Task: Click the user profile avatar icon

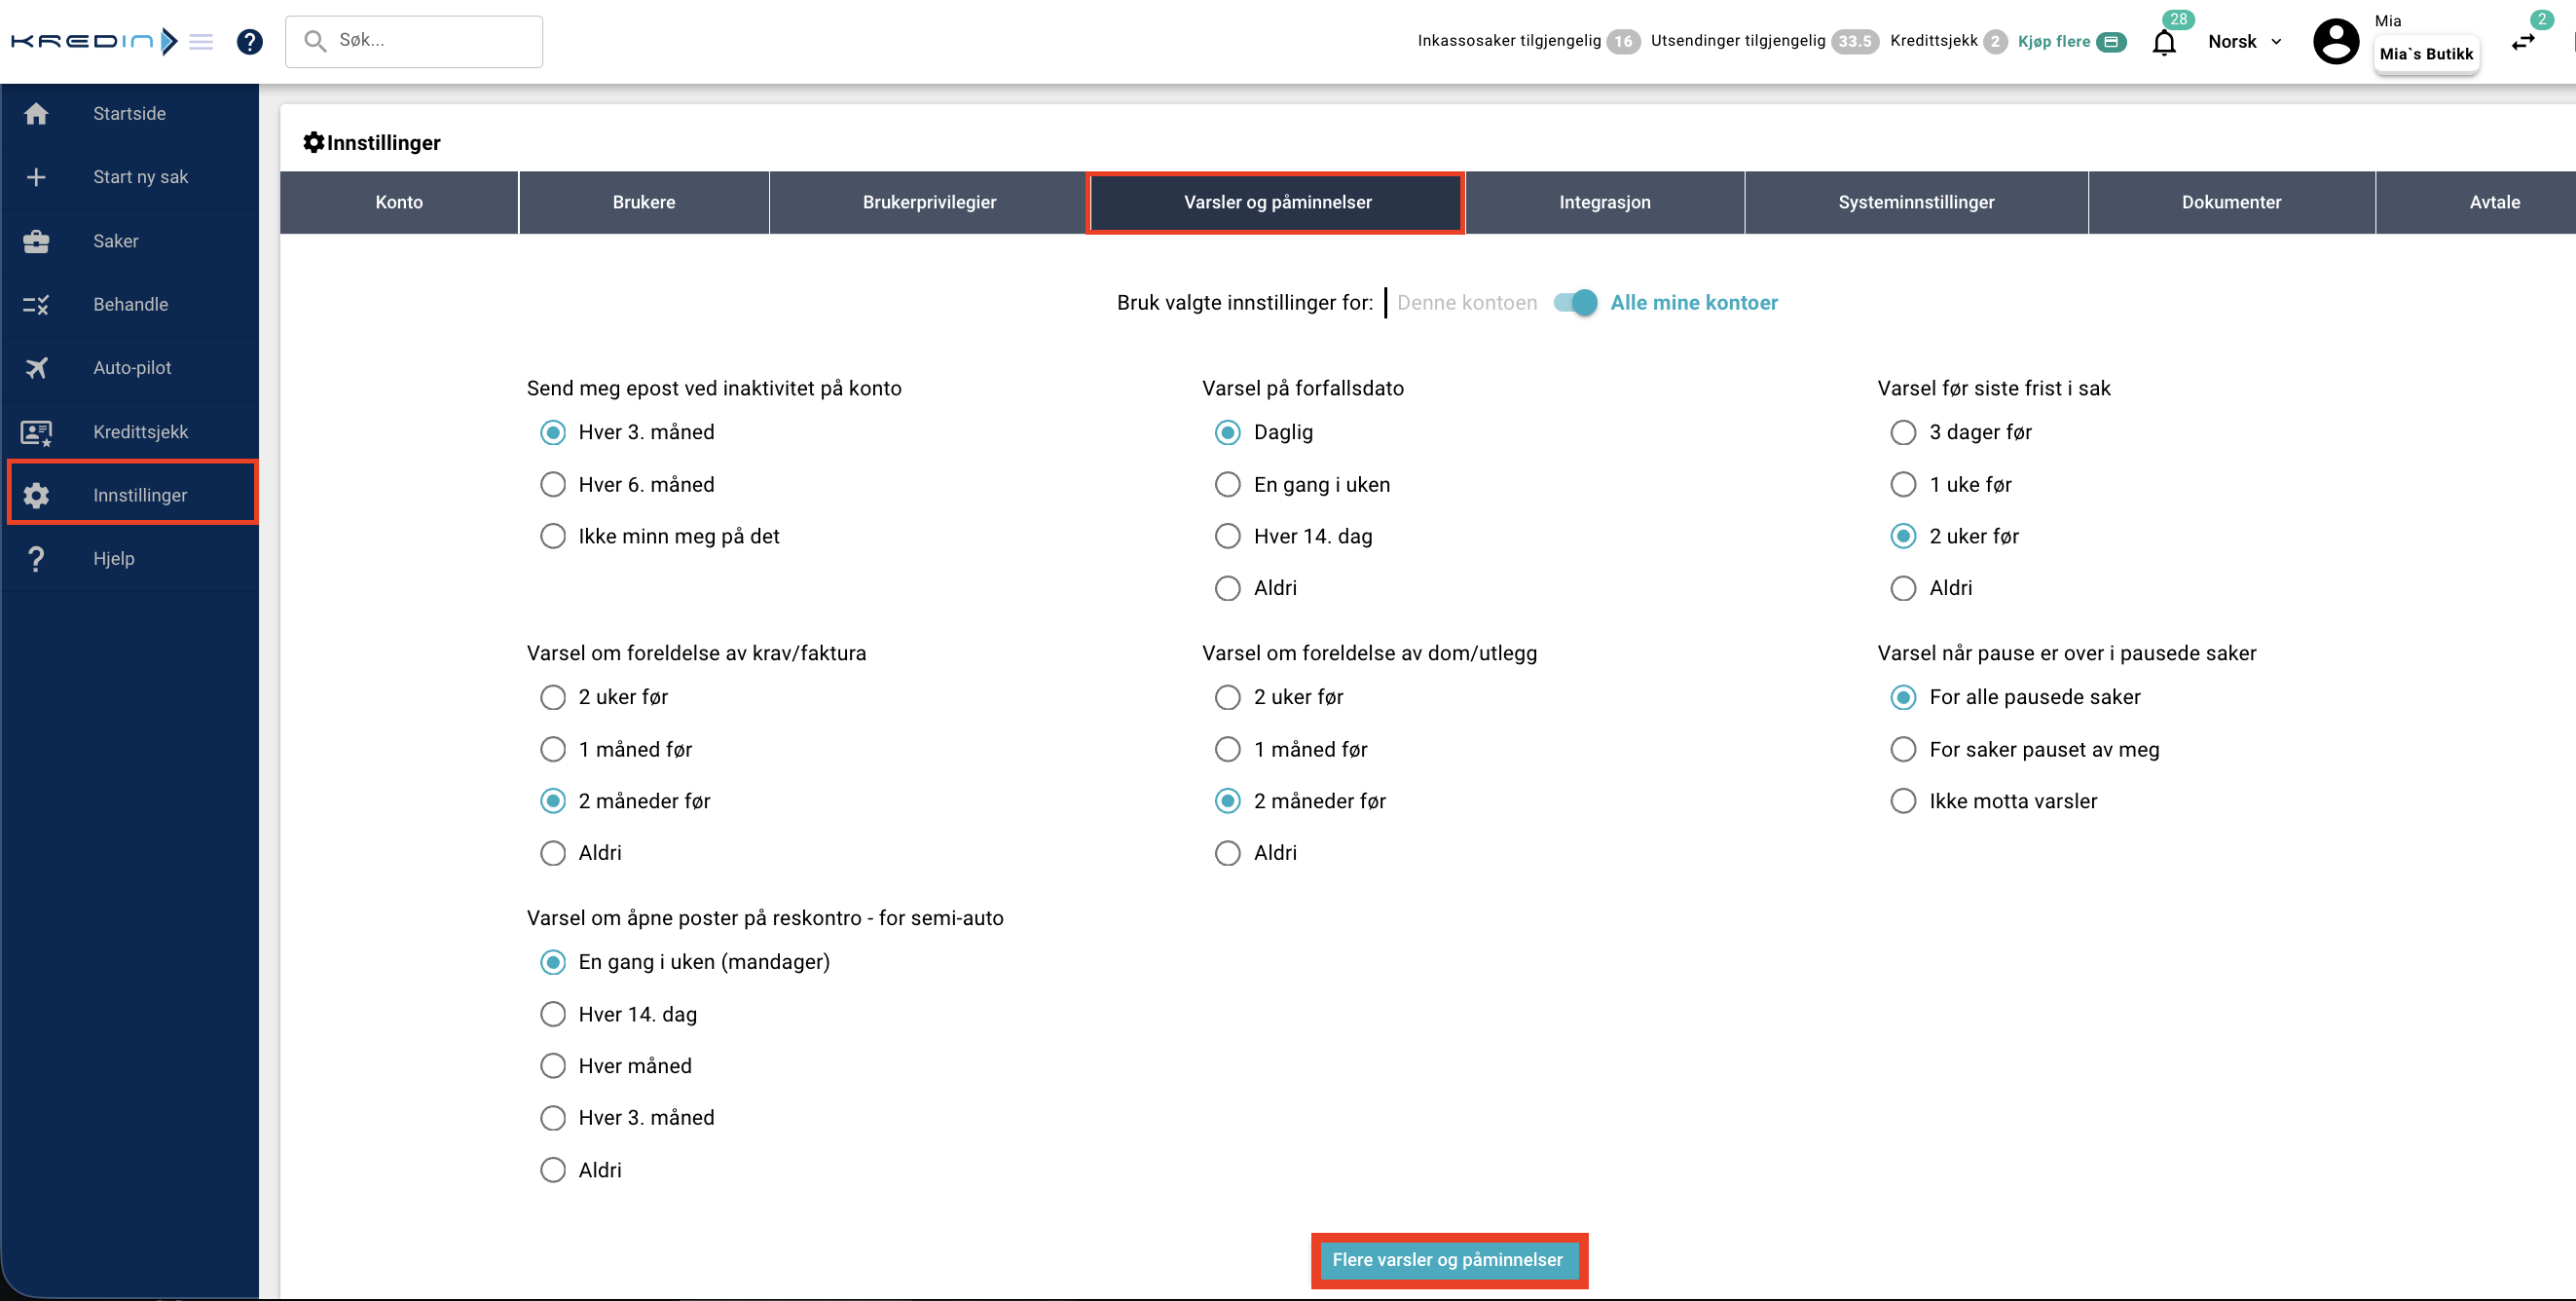Action: pos(2336,42)
